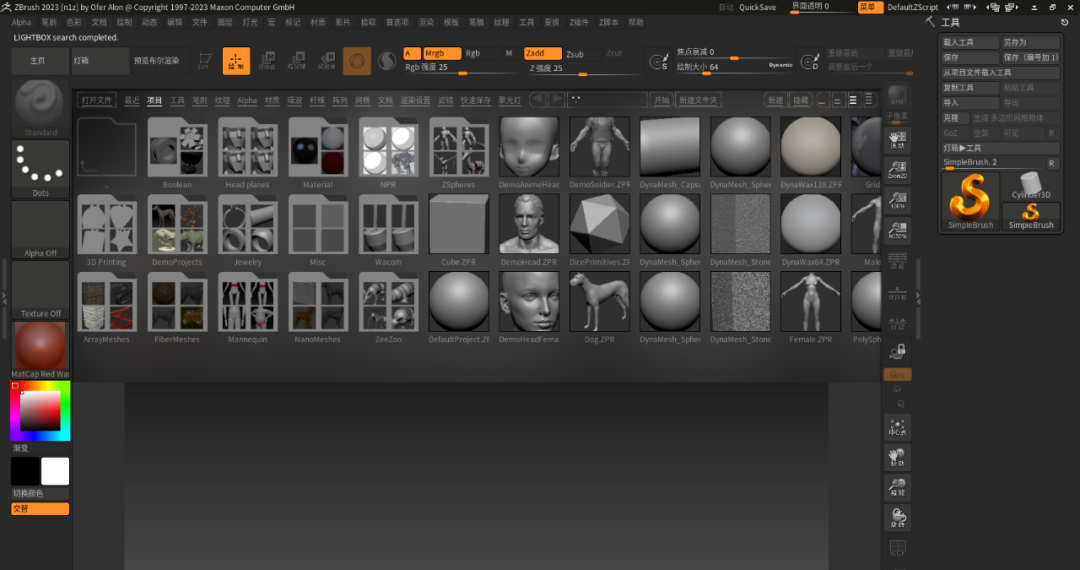Screen dimensions: 1080x570
Task: Toggle the Zadd sculpt mode
Action: click(542, 53)
